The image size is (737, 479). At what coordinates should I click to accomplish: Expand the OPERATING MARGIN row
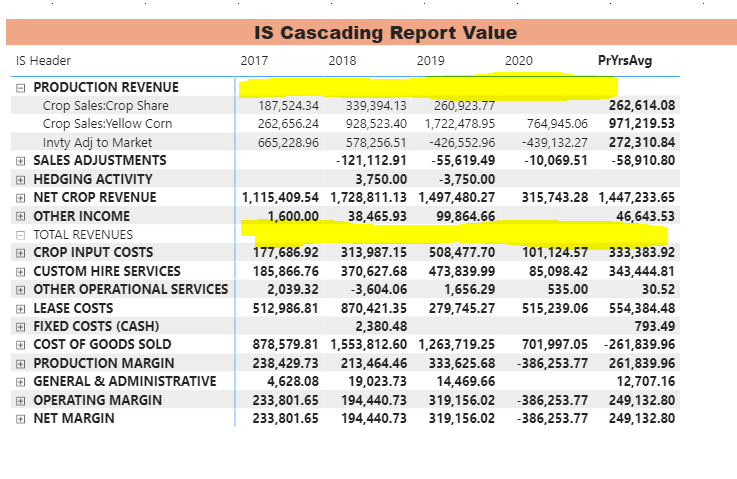(20, 401)
